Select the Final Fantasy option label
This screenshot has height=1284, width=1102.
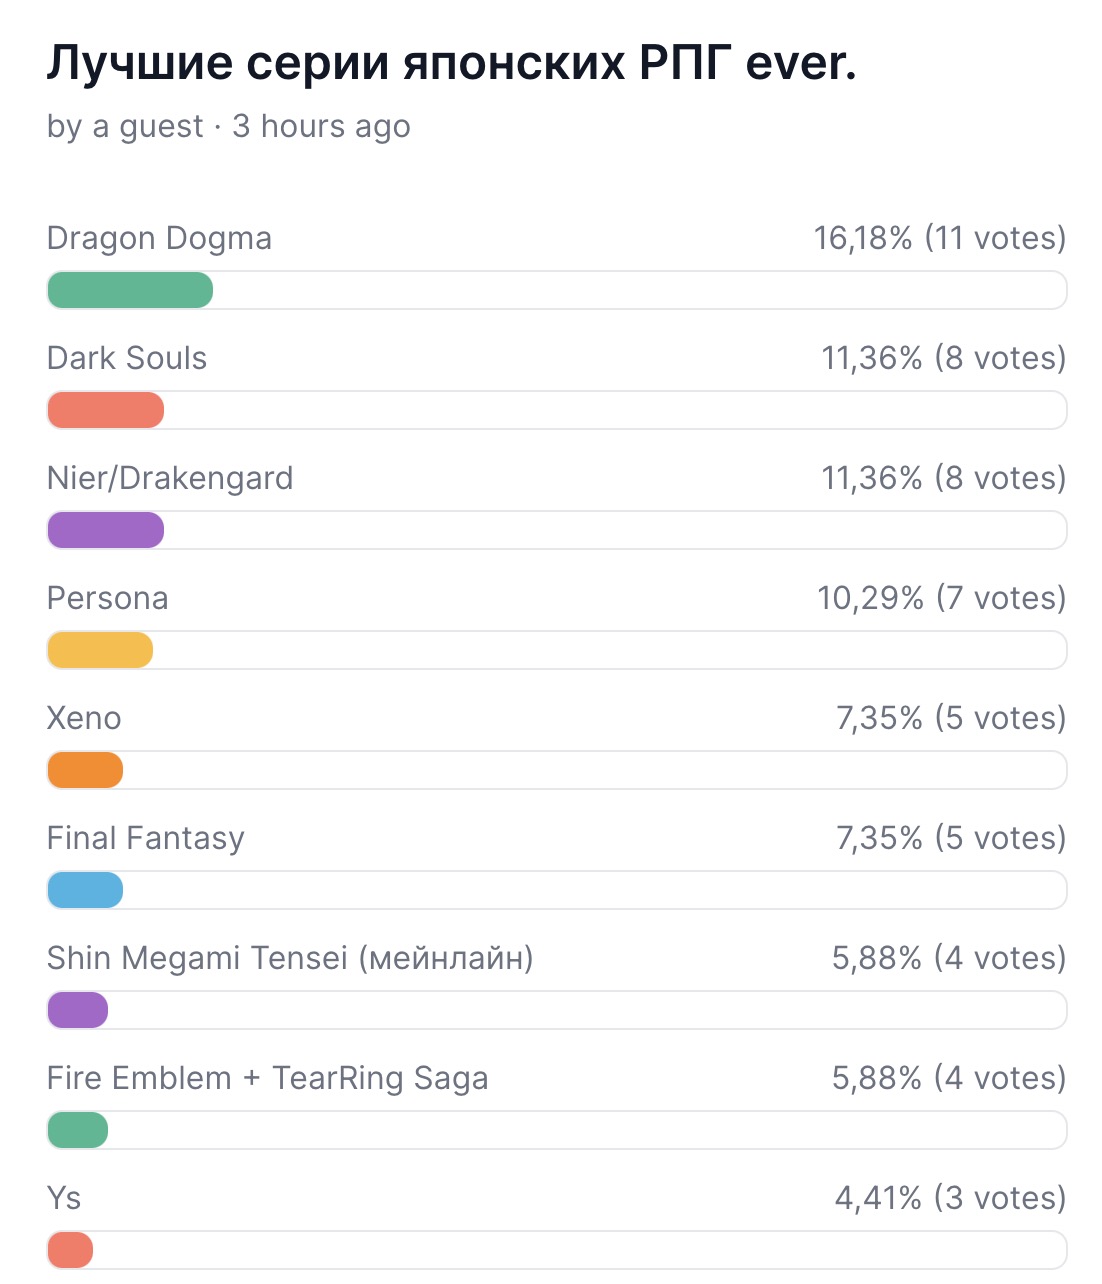146,839
